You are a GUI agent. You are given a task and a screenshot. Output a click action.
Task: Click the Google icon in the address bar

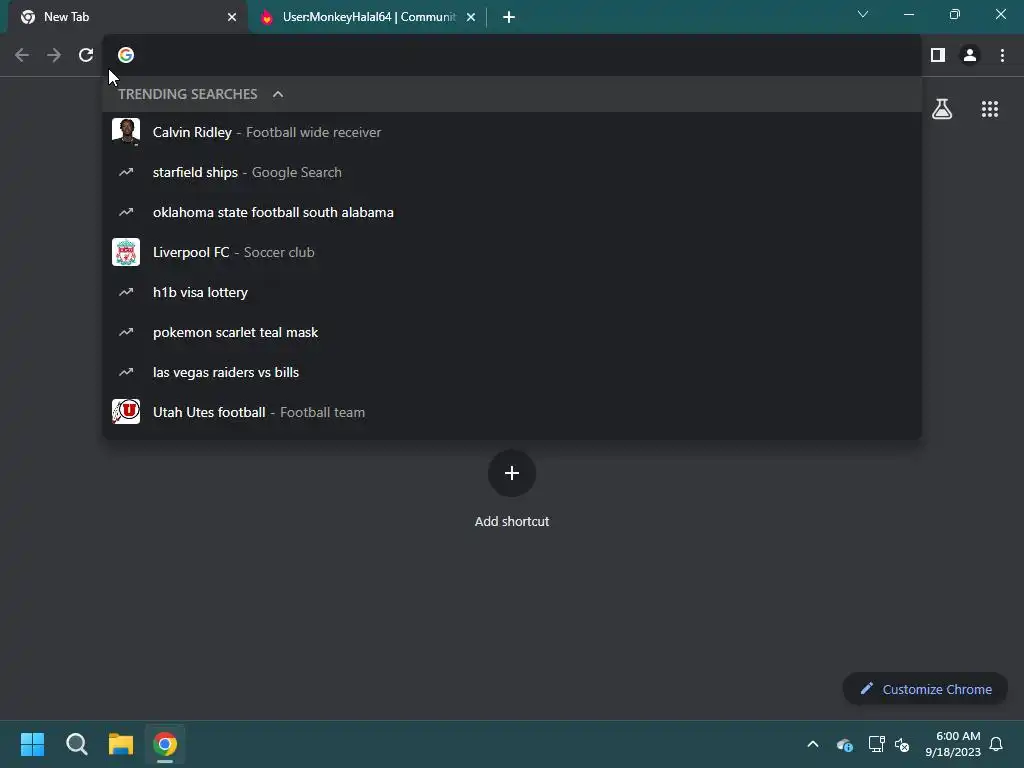coord(126,56)
